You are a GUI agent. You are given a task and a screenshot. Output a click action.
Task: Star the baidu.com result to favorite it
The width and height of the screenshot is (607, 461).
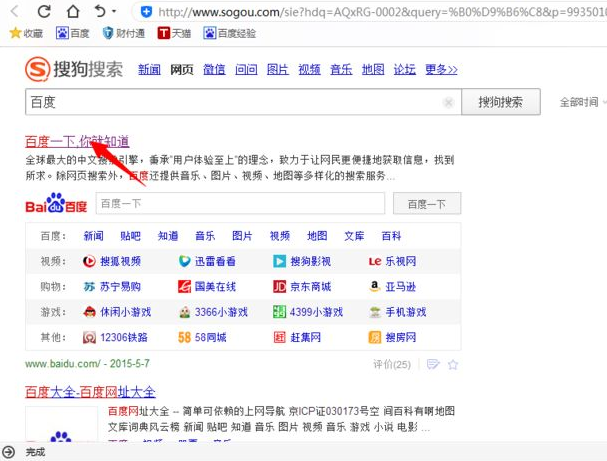[453, 364]
